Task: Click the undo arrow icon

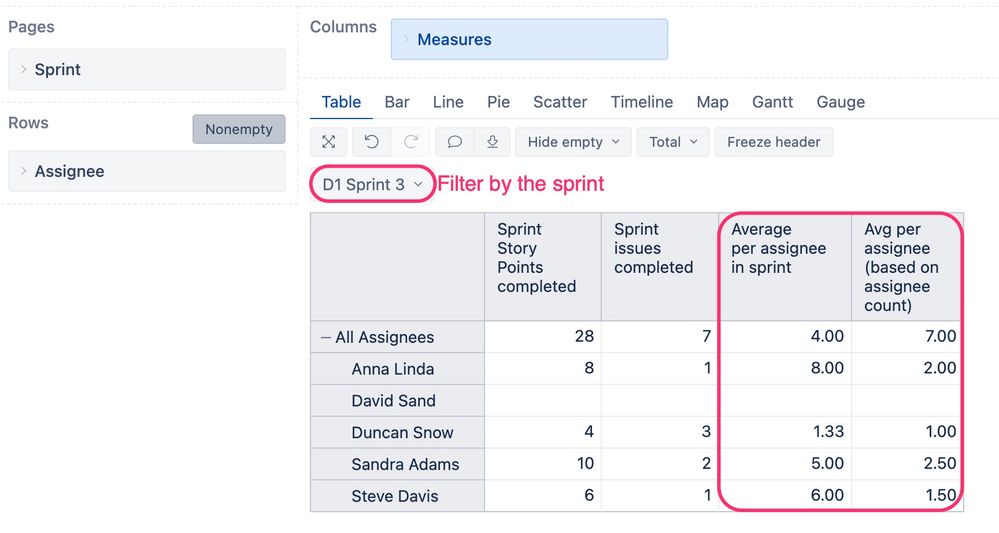Action: 371,142
